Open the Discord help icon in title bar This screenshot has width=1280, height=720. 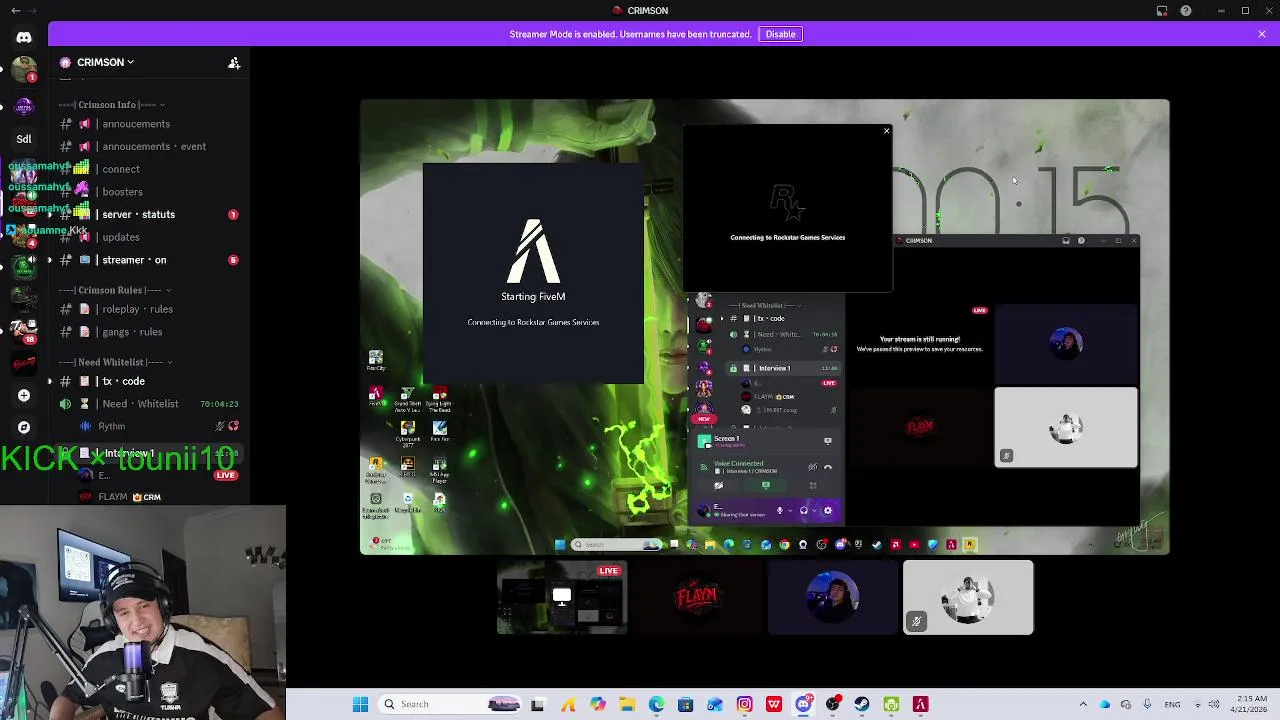coord(1186,11)
